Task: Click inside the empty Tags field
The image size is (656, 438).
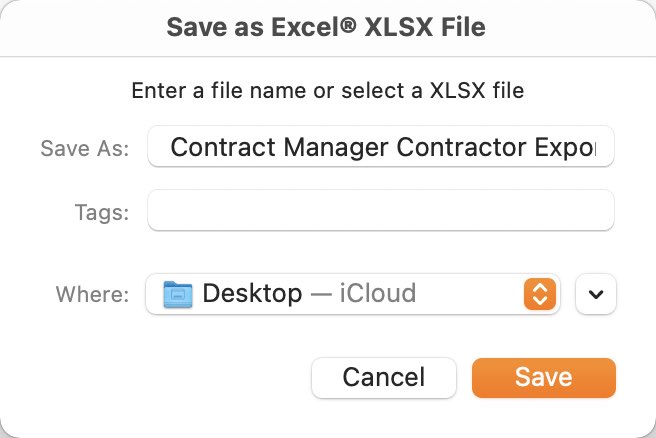Action: 381,210
